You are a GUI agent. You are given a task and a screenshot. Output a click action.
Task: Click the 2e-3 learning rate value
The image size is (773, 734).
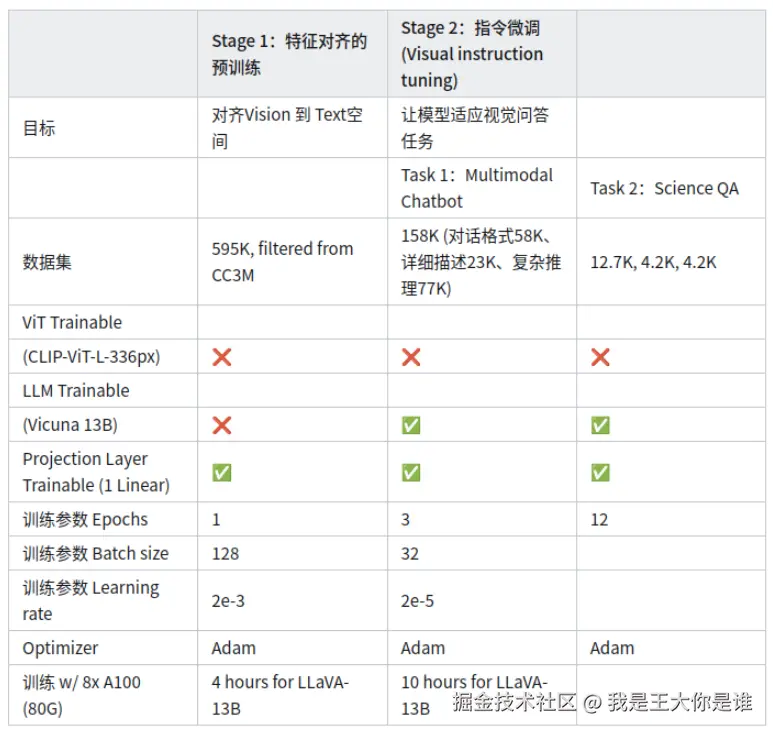tap(228, 601)
